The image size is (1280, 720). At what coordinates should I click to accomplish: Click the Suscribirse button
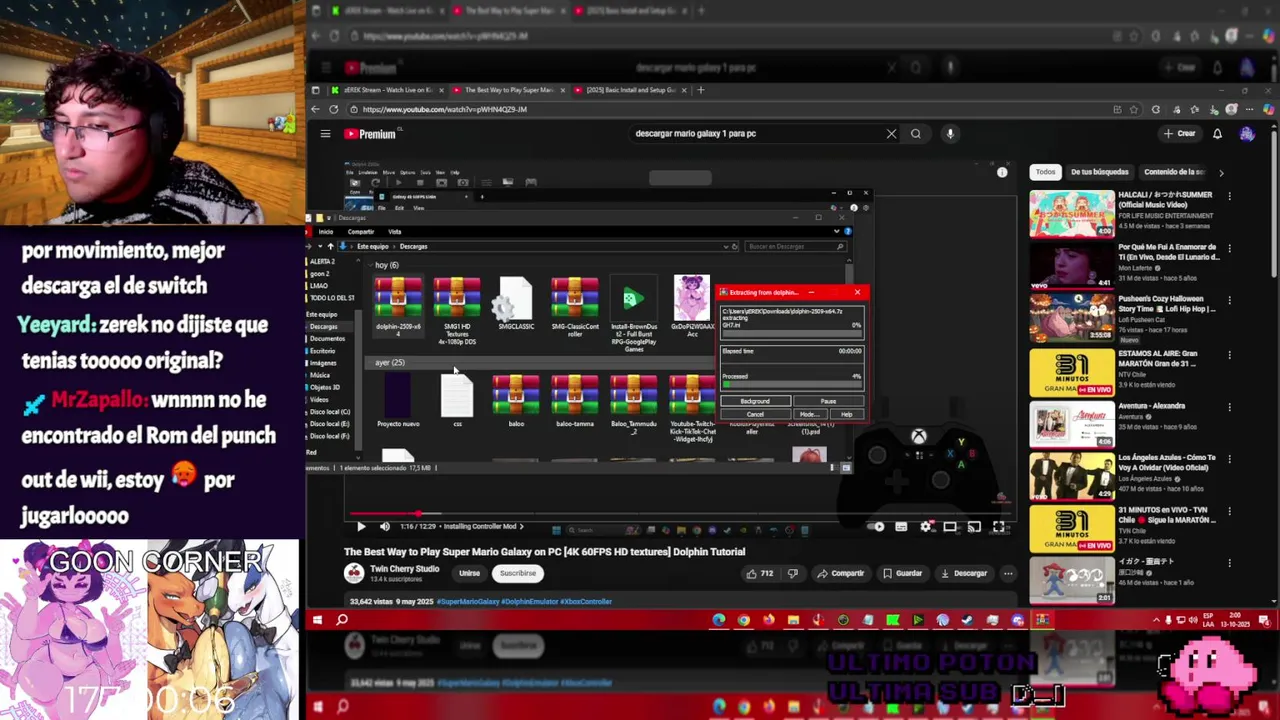[518, 574]
